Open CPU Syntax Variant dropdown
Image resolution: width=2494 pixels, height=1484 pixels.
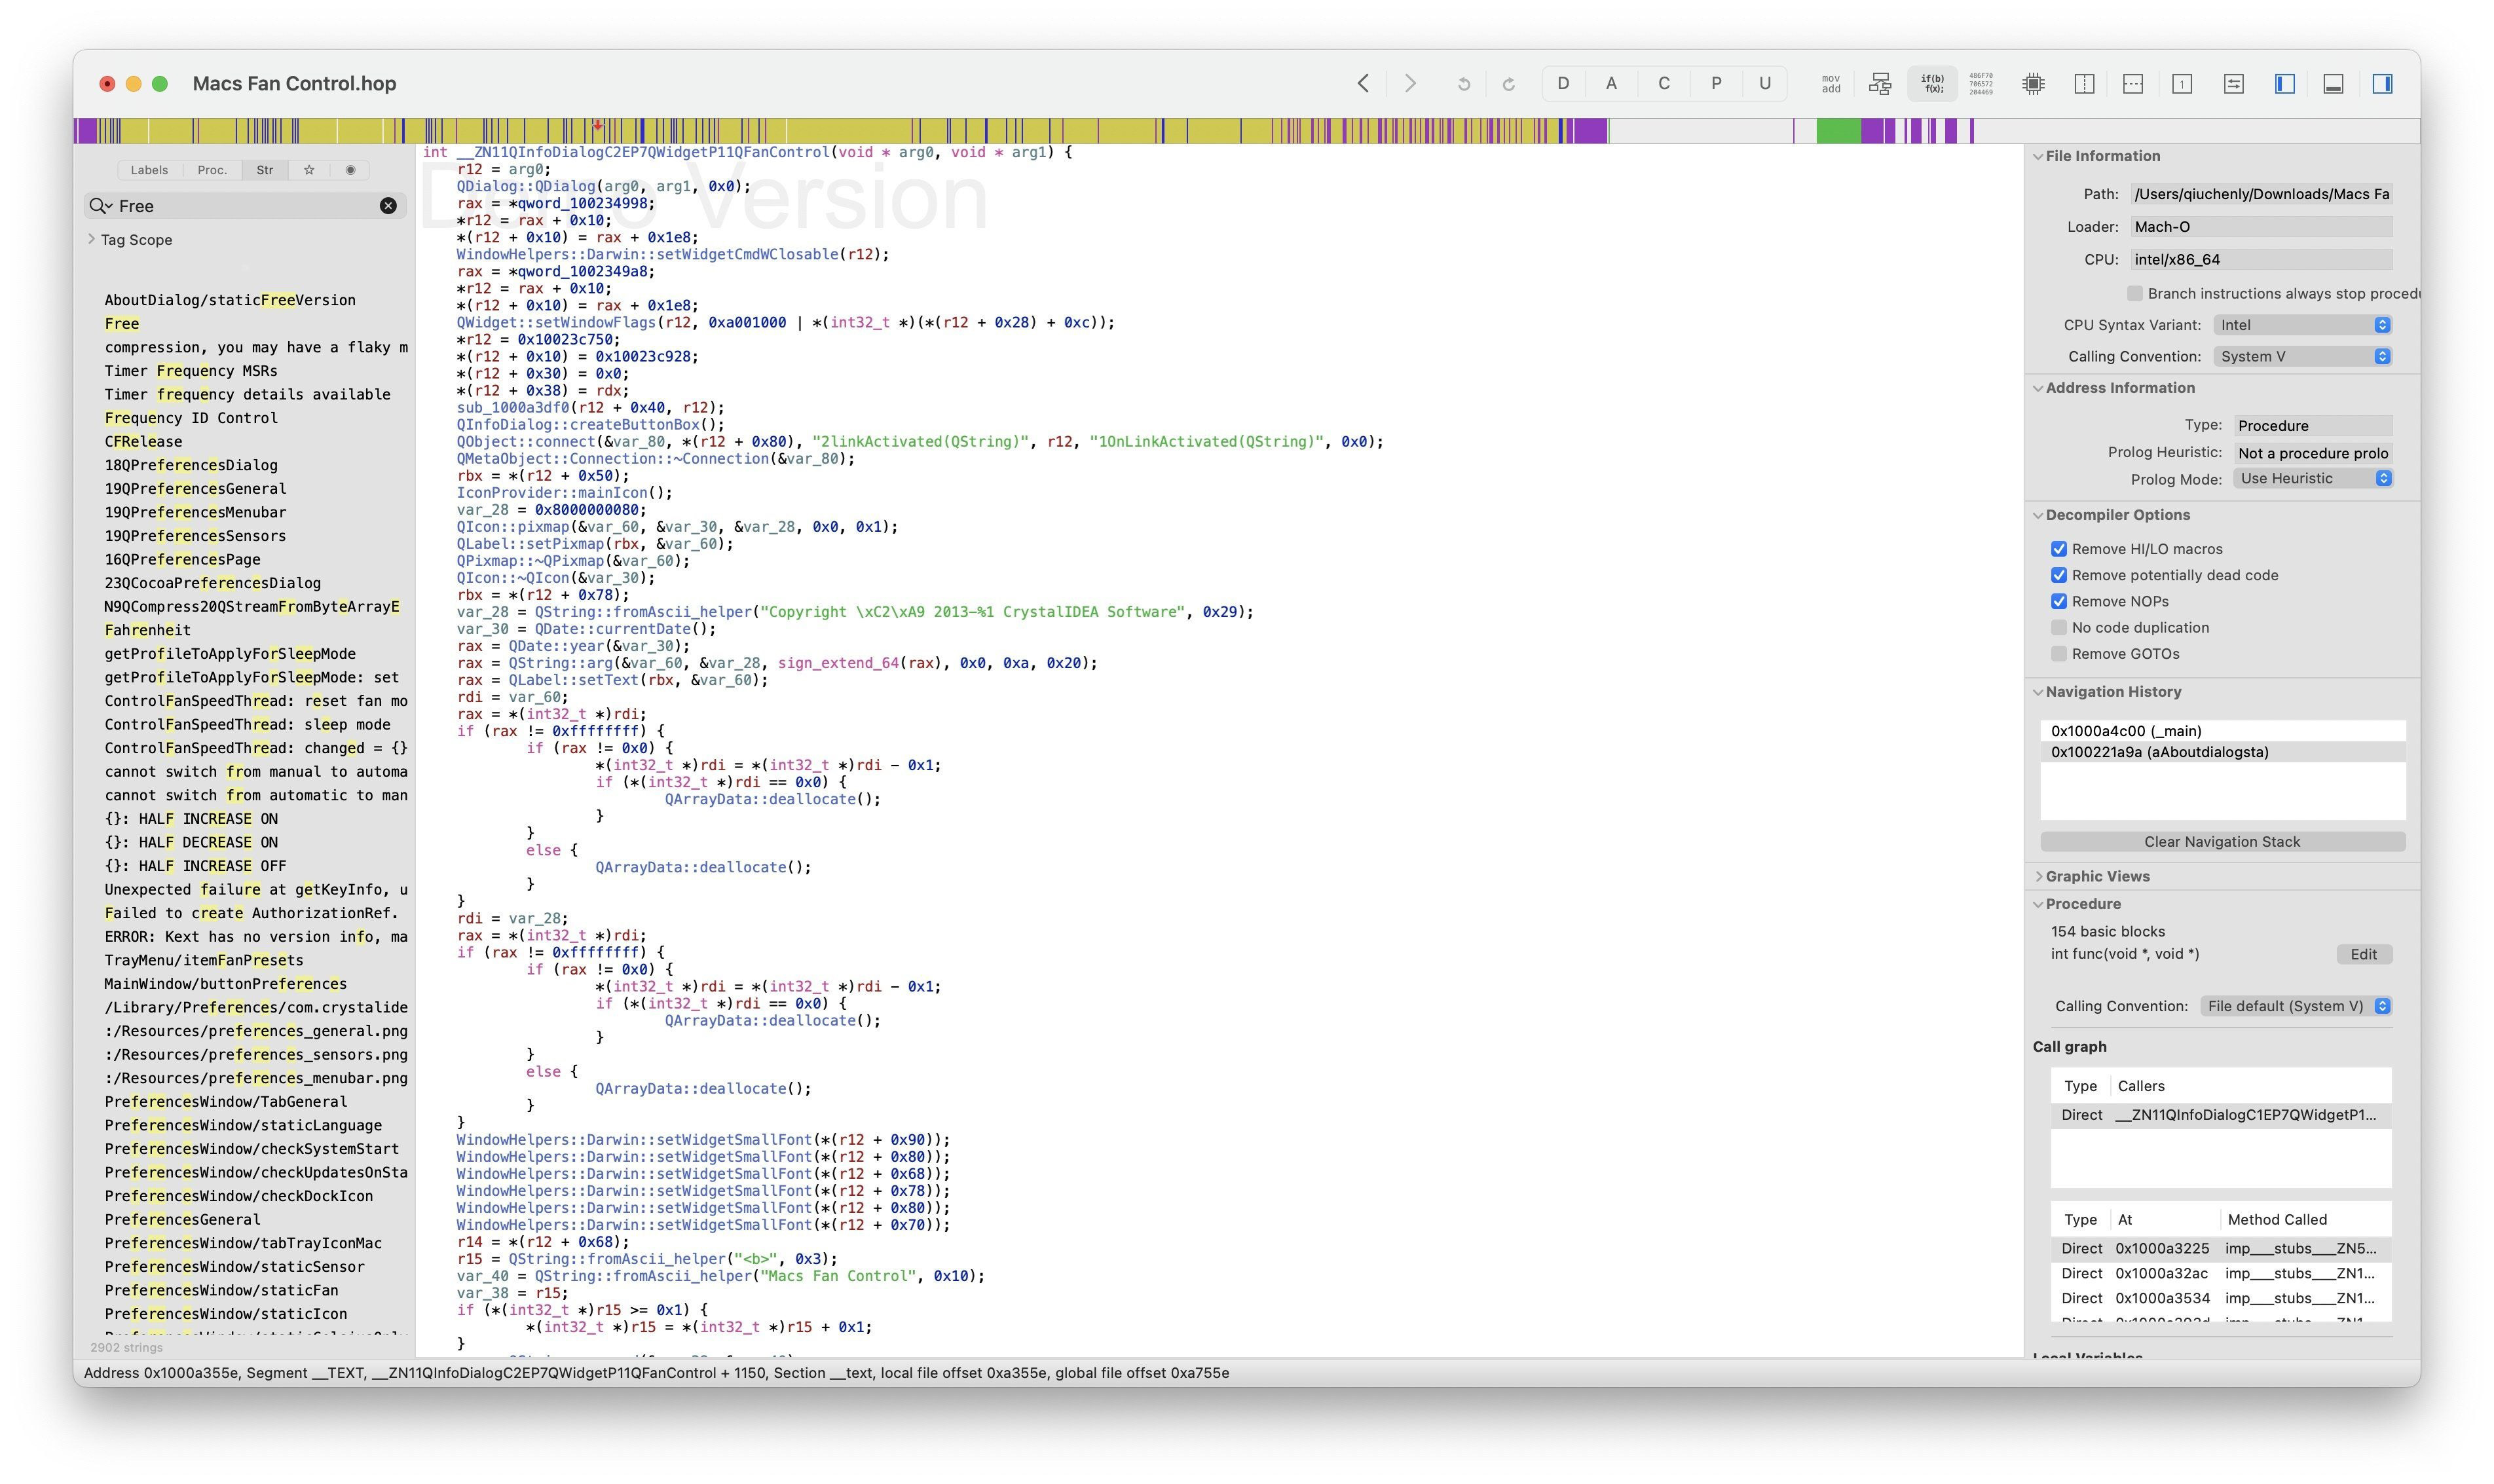(2302, 325)
